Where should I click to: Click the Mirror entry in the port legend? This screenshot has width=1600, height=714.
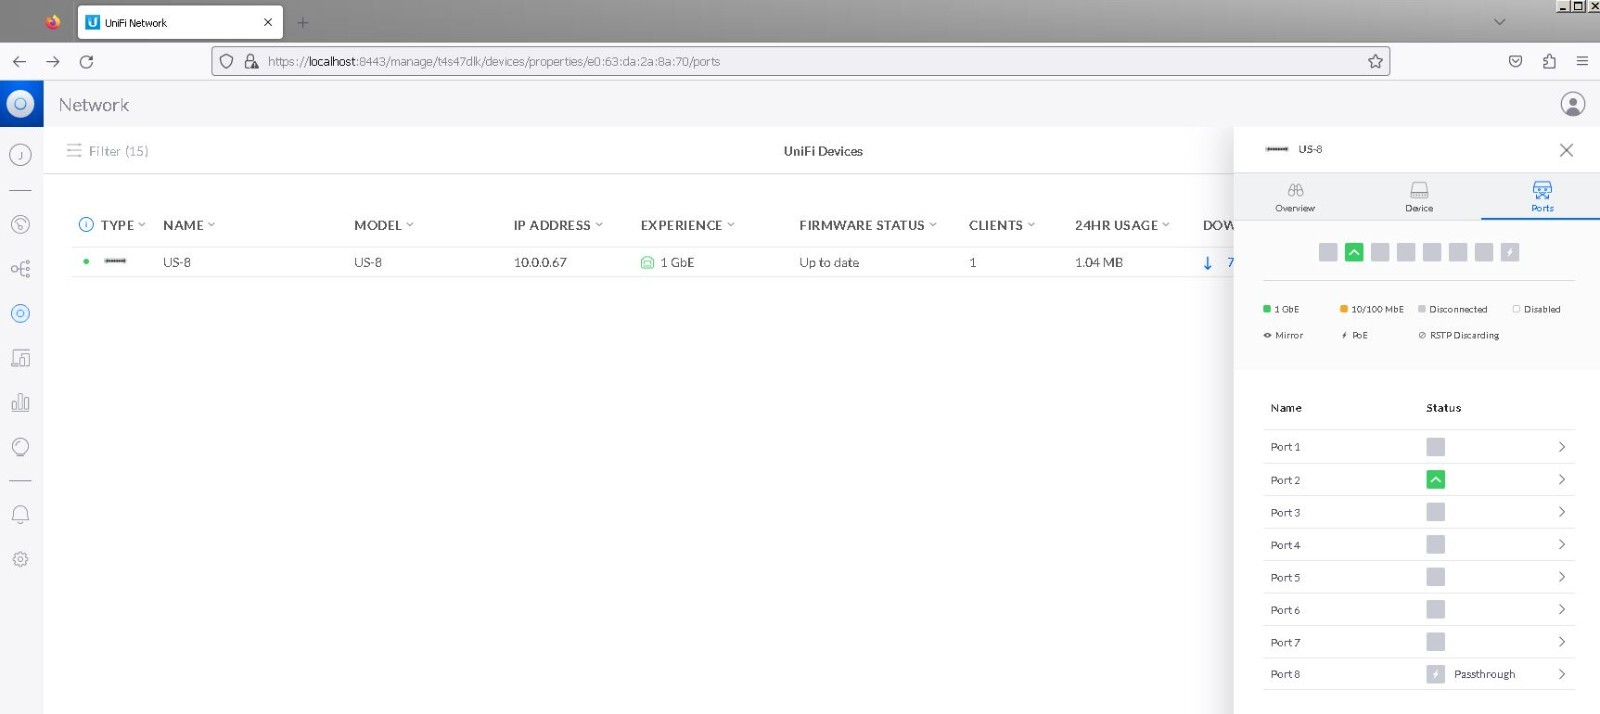[x=1283, y=336]
